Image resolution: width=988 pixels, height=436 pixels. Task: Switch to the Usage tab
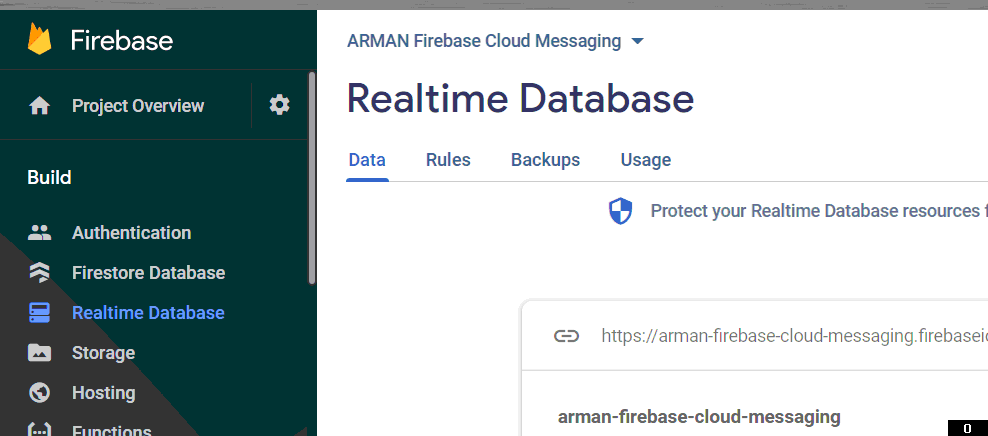[646, 160]
